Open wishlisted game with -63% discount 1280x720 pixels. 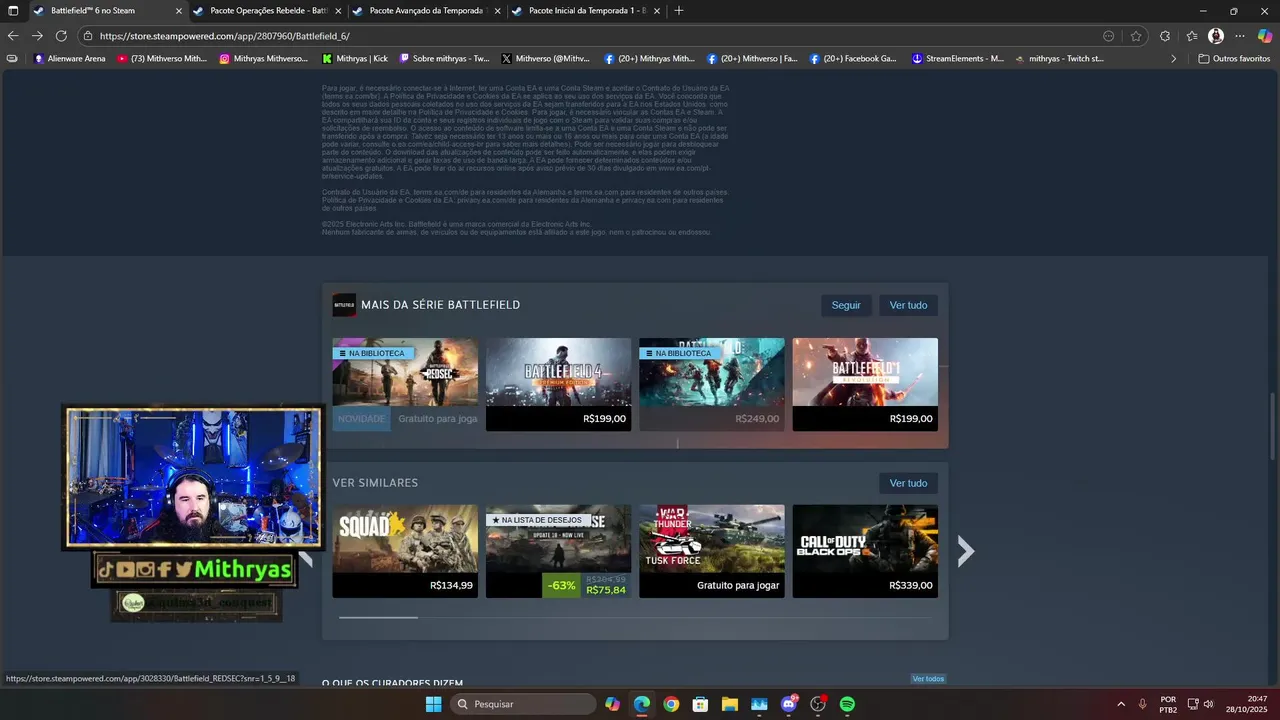(558, 551)
